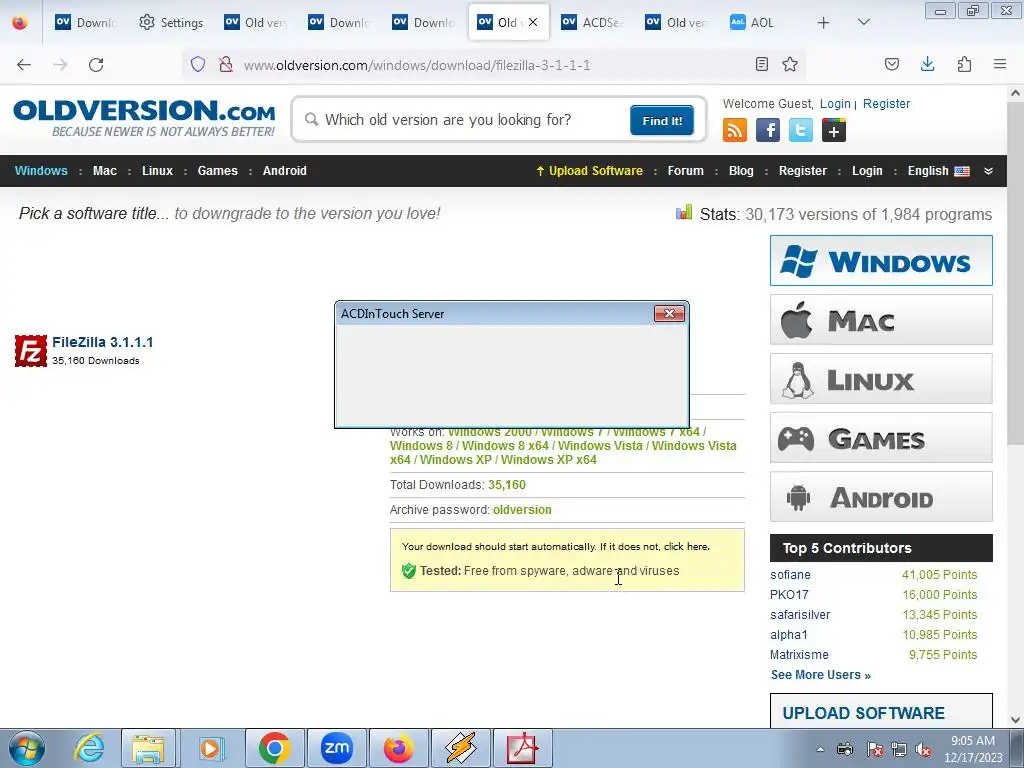1024x768 pixels.
Task: Click the OldVersion.com site logo
Action: coord(144,118)
